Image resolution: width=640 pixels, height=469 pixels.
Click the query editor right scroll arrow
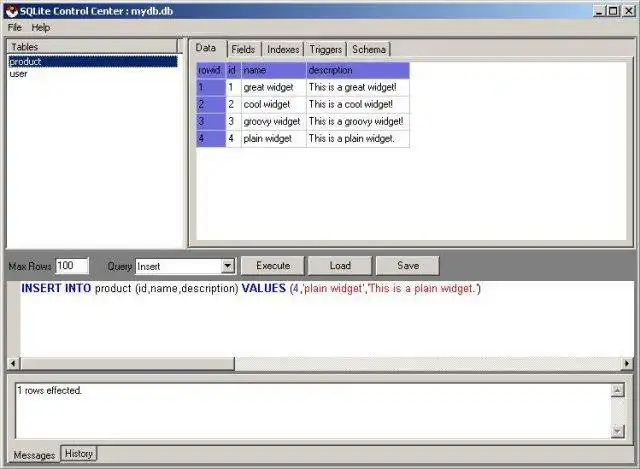coord(627,363)
